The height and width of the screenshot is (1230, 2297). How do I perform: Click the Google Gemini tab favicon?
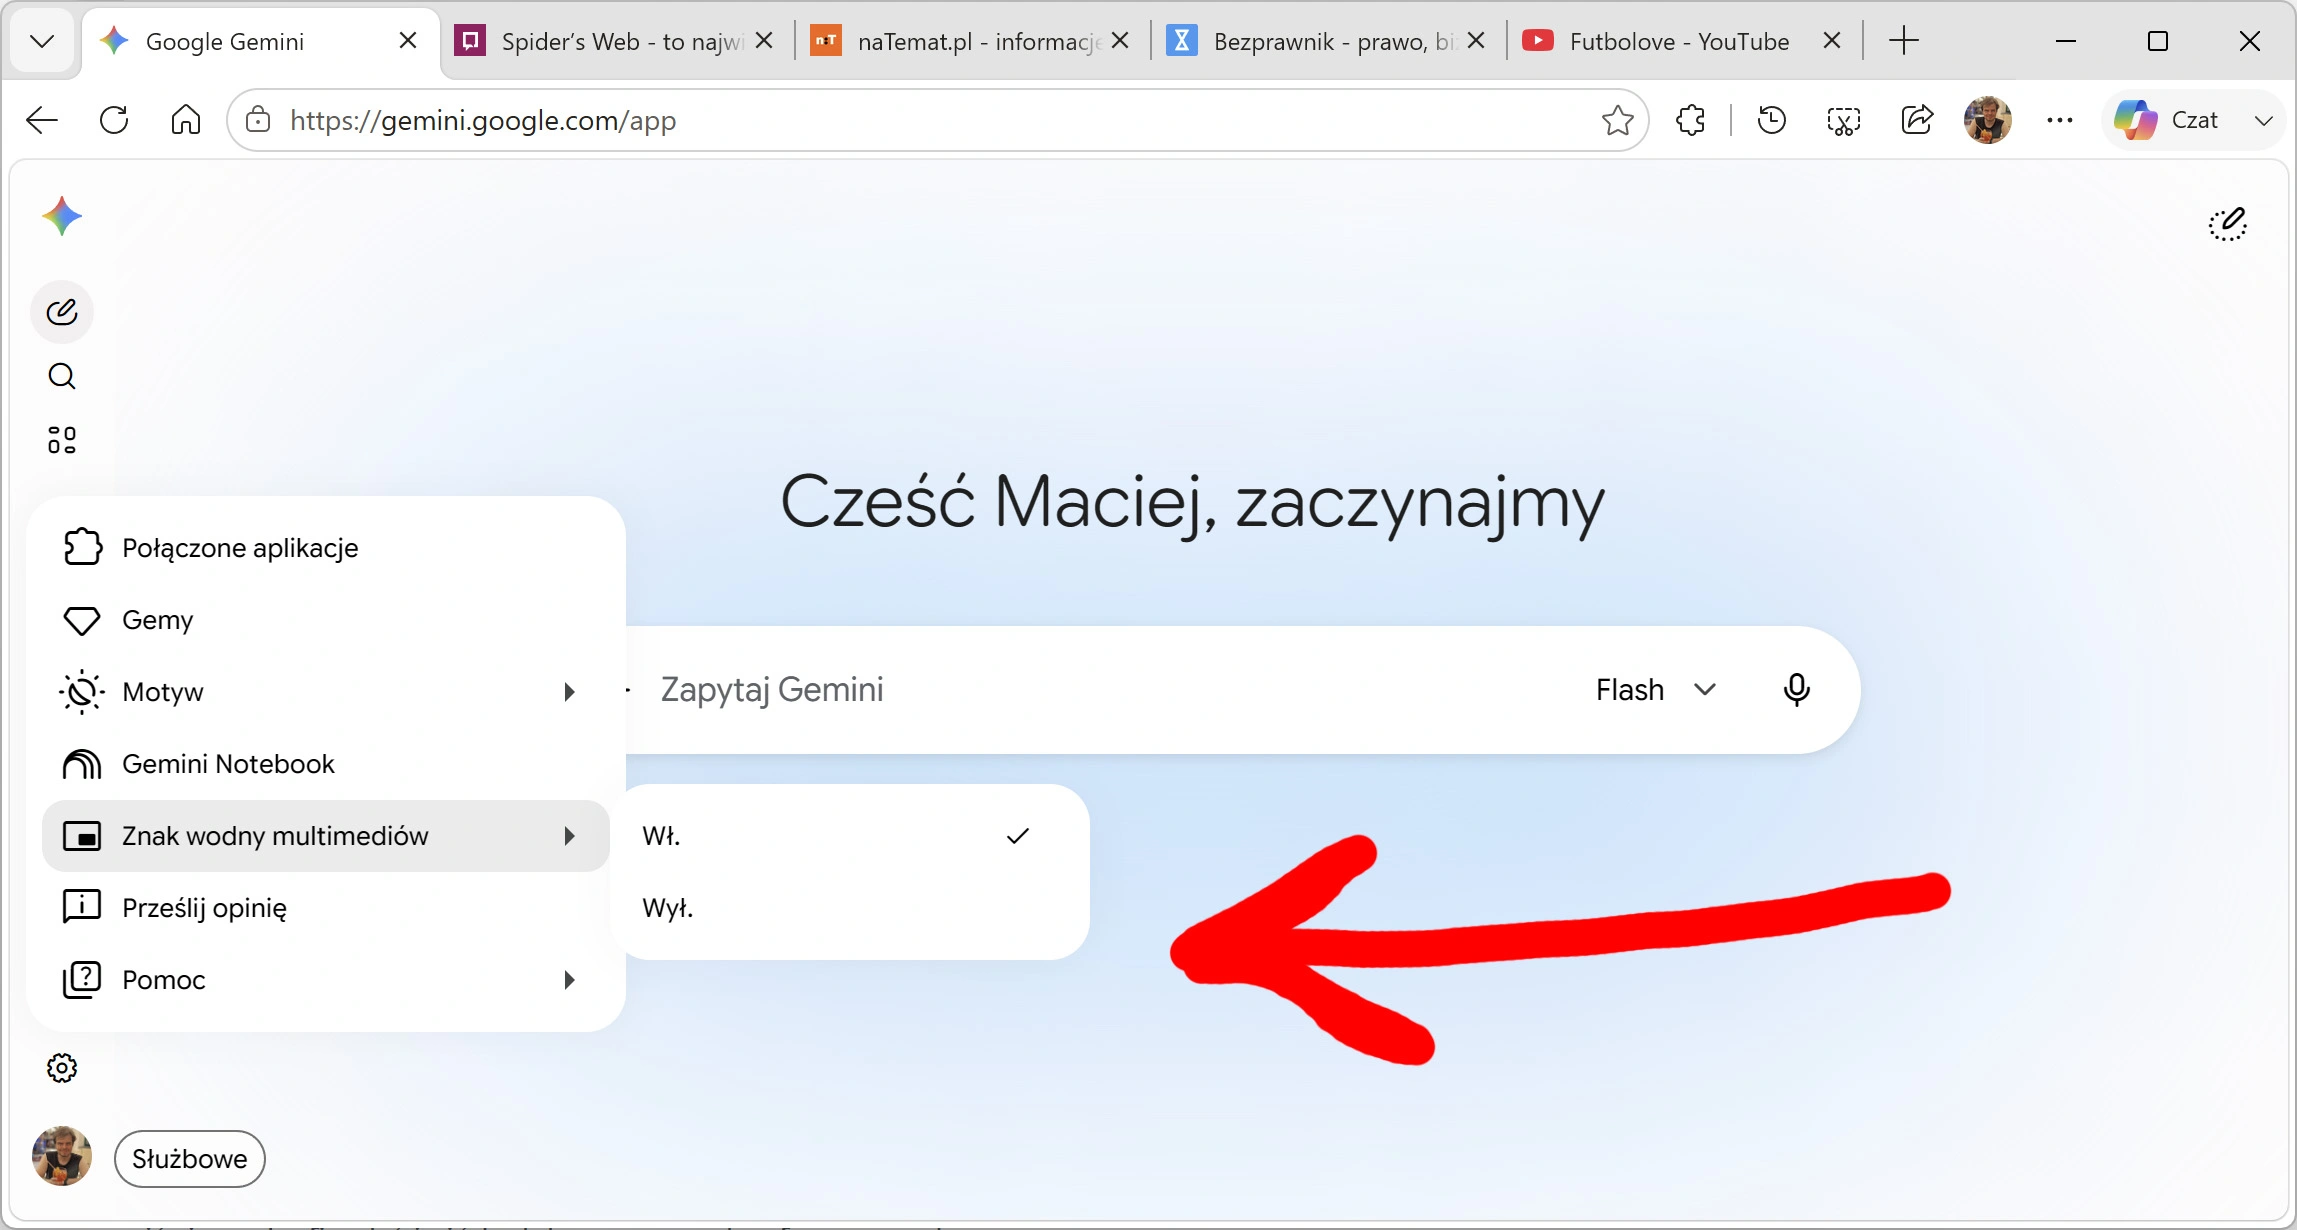(114, 41)
